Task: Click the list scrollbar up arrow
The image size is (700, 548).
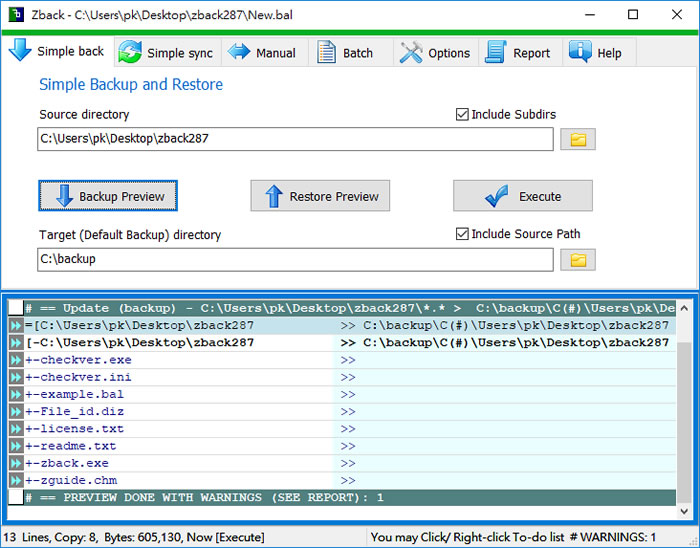Action: pos(684,308)
